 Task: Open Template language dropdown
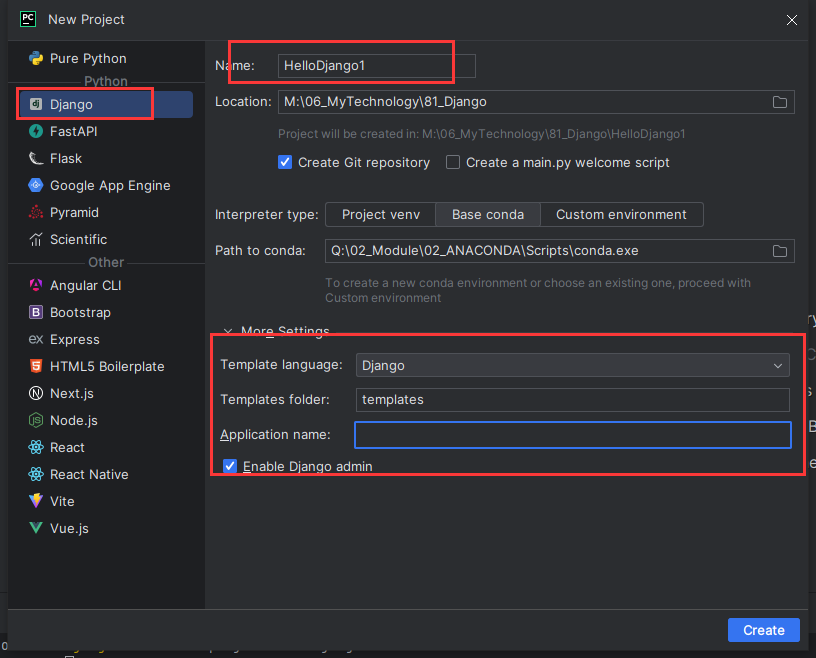tap(572, 365)
